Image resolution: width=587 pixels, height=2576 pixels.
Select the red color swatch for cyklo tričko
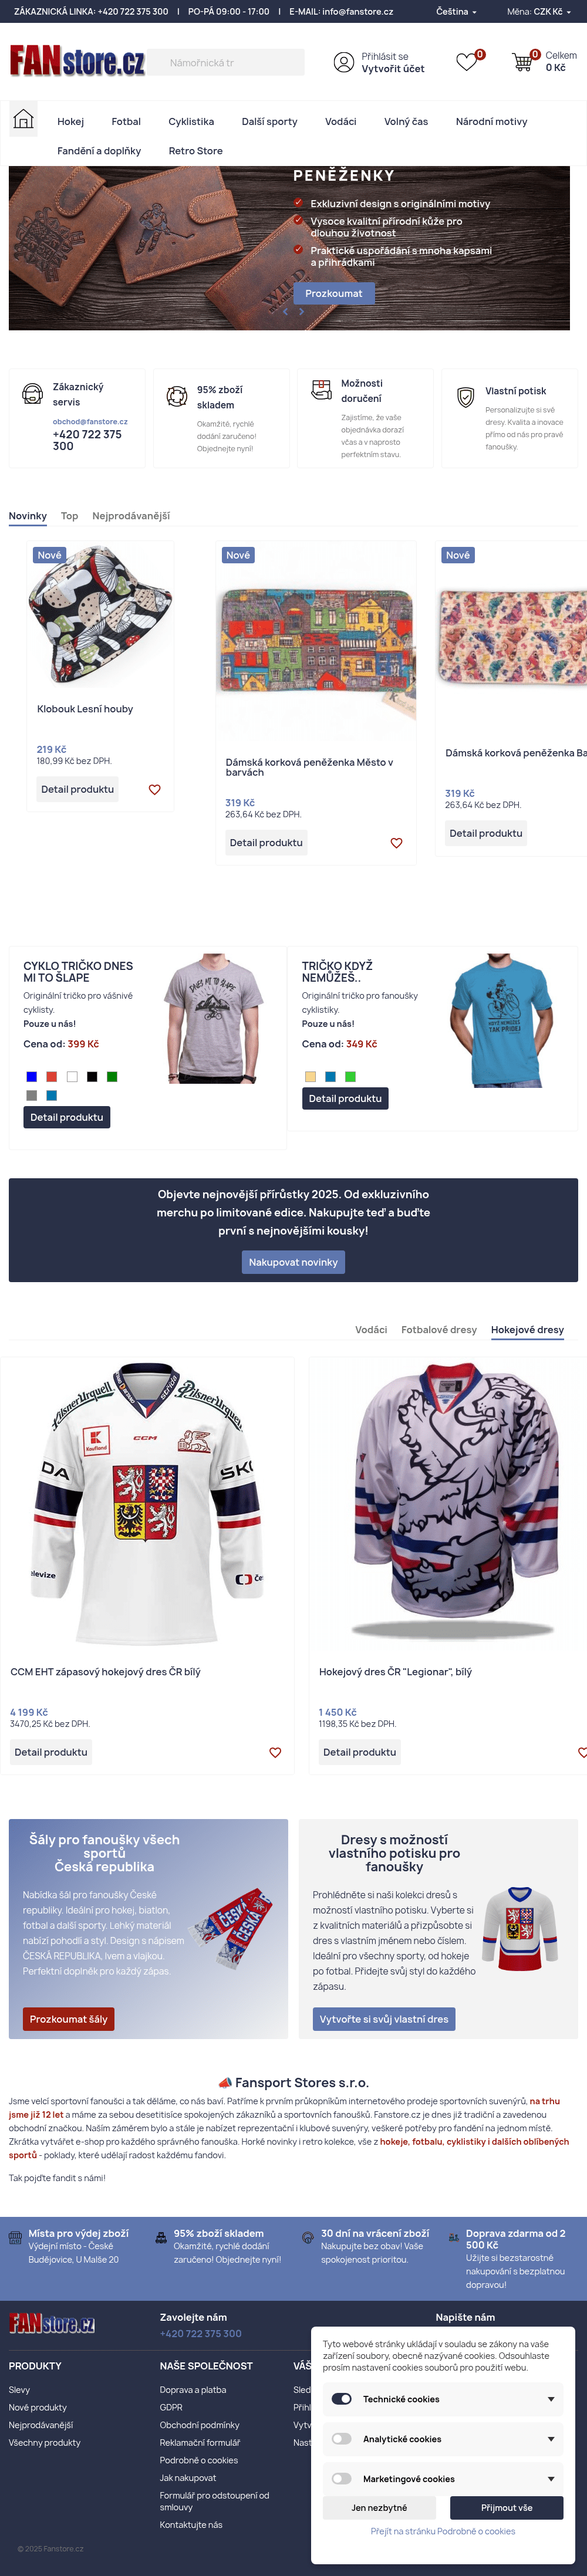52,1077
